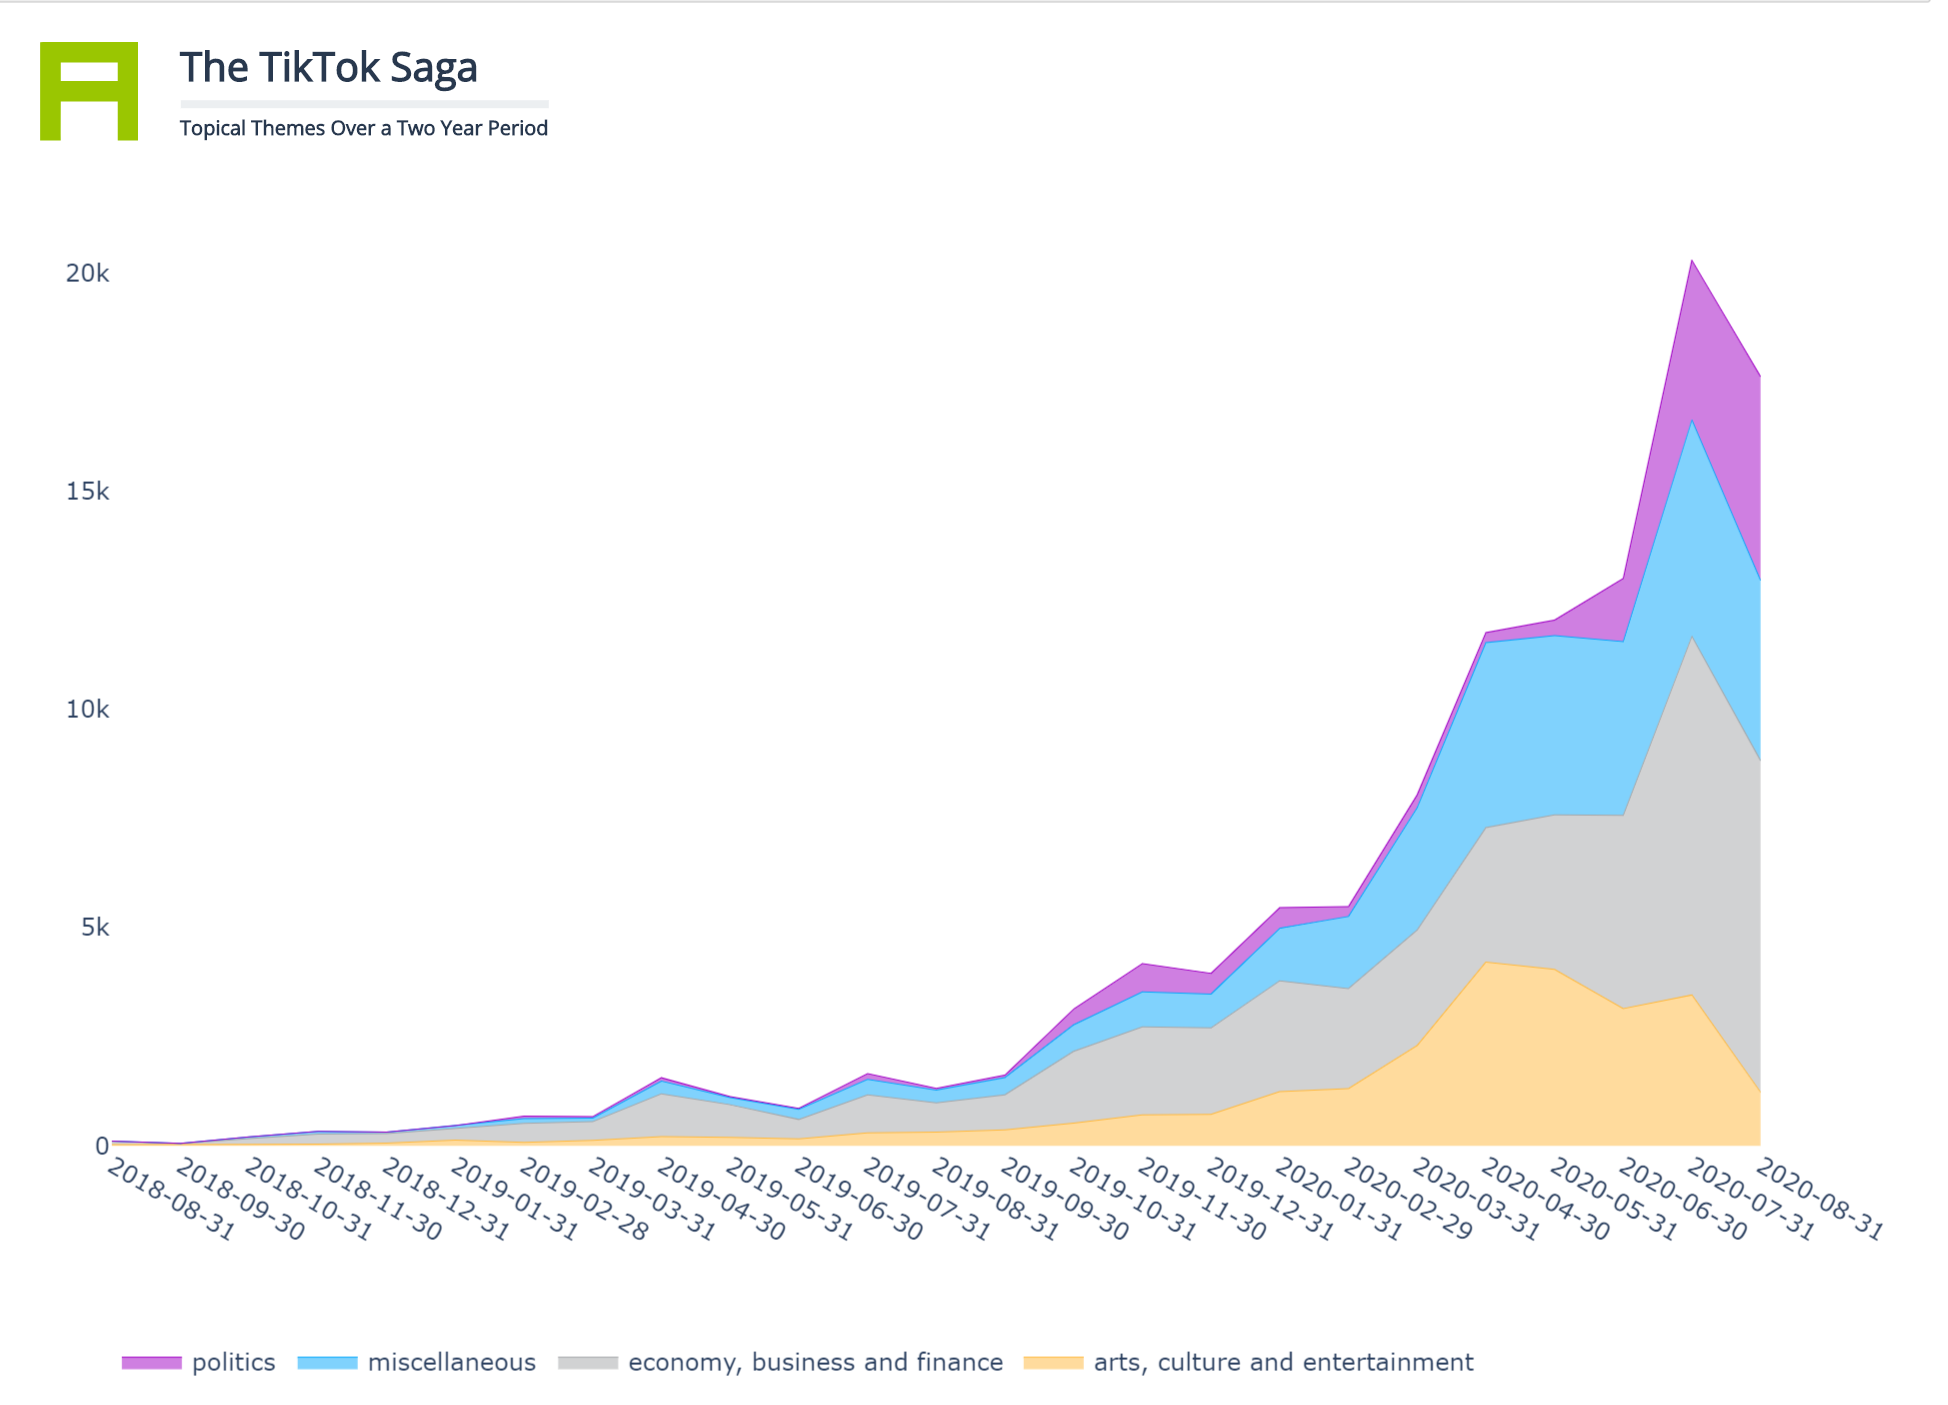Click the 2019-04-30 x-axis label
The width and height of the screenshot is (1948, 1405).
[x=720, y=1200]
